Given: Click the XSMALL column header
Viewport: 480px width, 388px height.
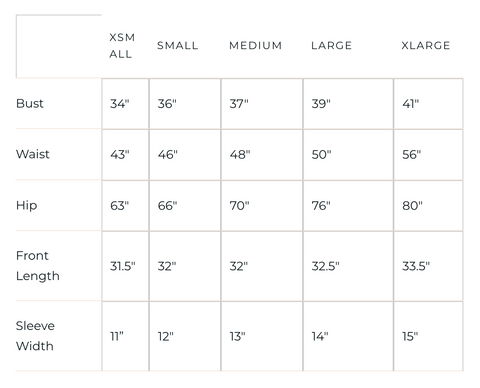Looking at the screenshot, I should (122, 46).
